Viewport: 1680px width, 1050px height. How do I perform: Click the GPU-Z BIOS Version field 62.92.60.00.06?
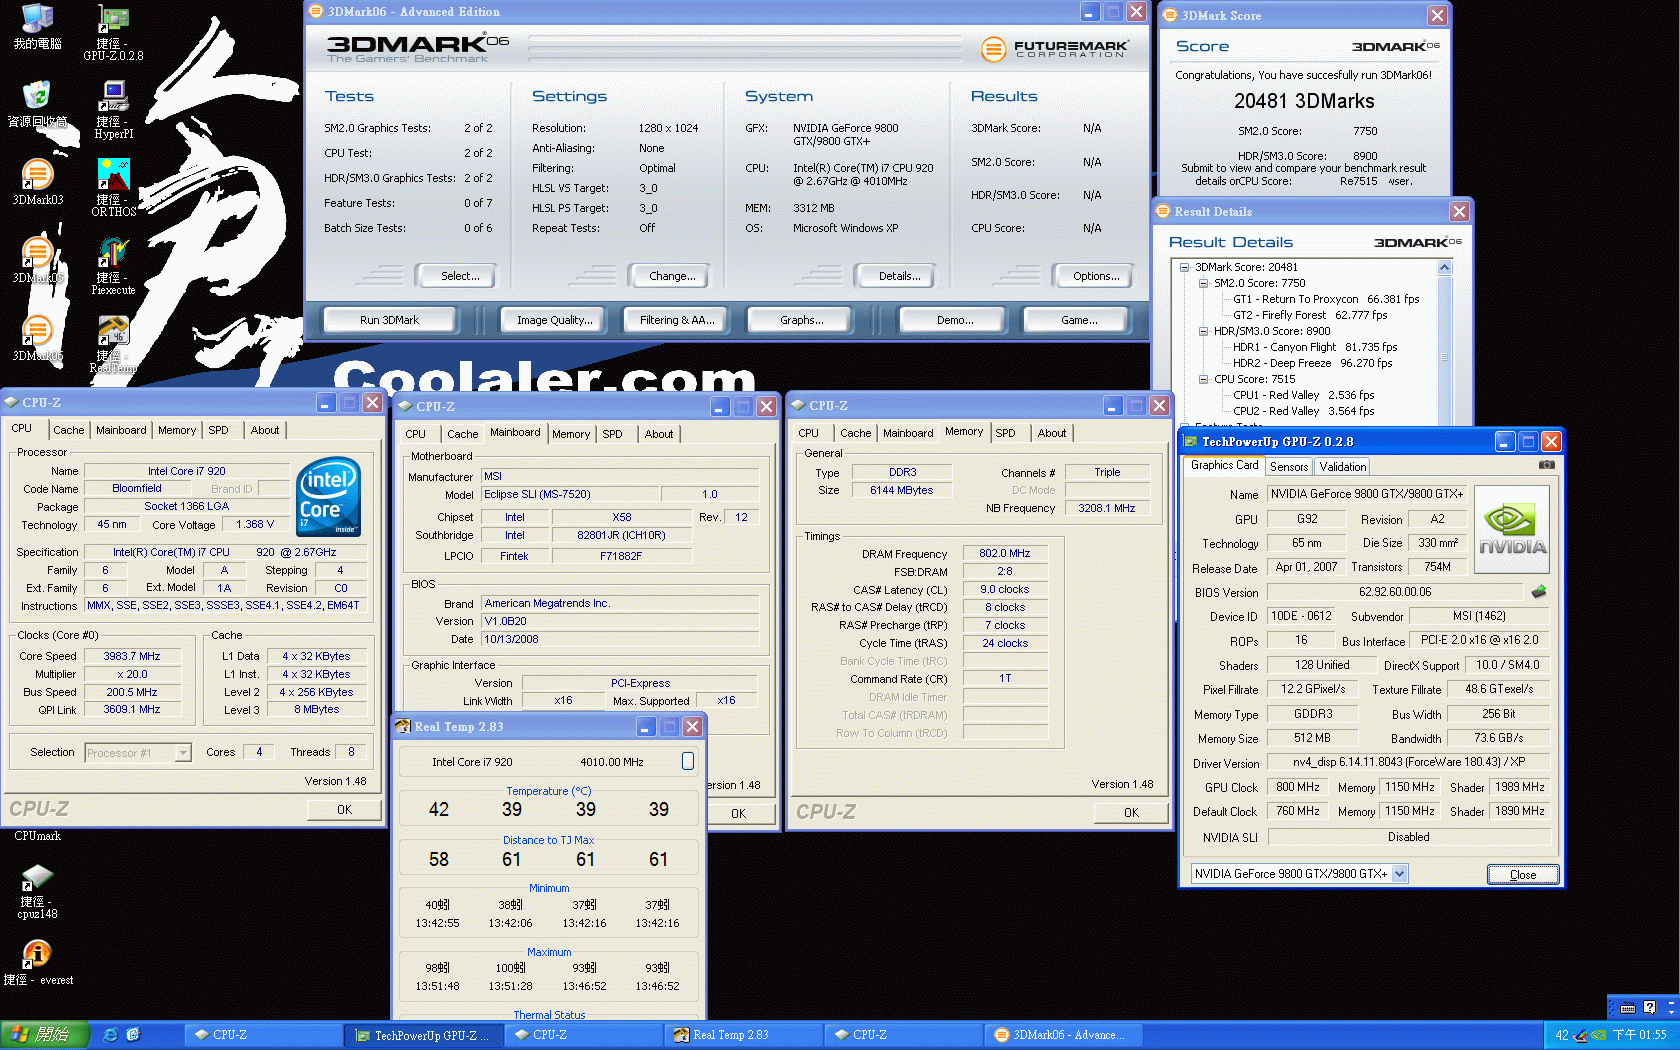pos(1395,592)
